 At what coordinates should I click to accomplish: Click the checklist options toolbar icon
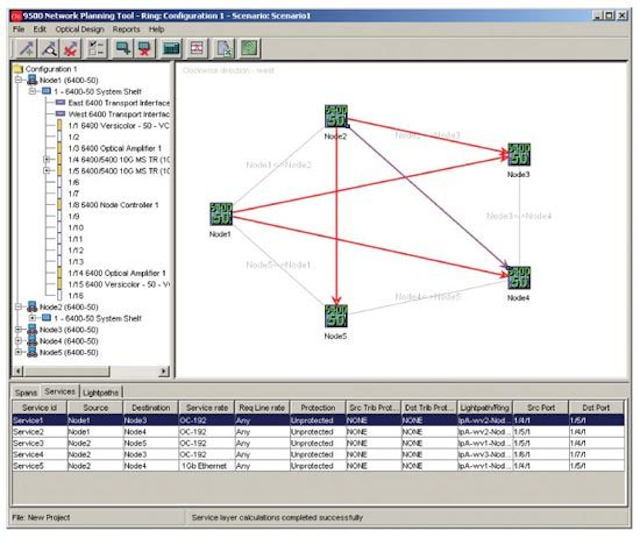point(97,49)
